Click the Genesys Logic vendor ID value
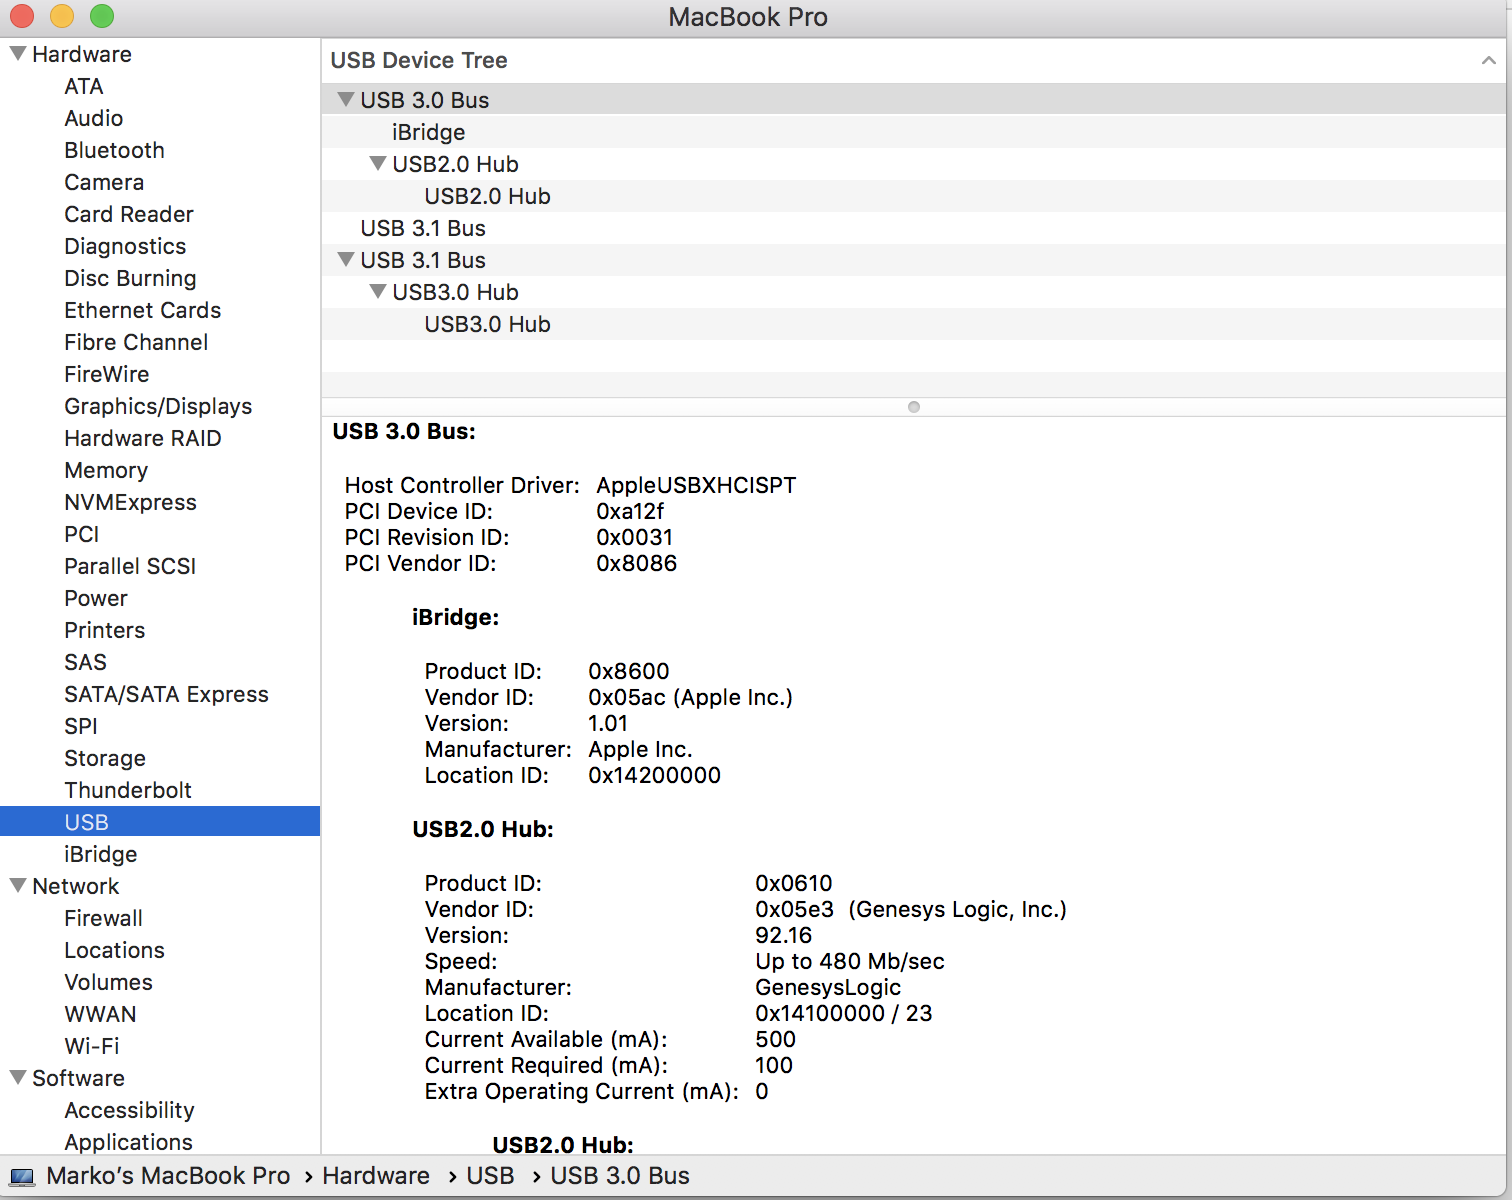1512x1200 pixels. (911, 909)
